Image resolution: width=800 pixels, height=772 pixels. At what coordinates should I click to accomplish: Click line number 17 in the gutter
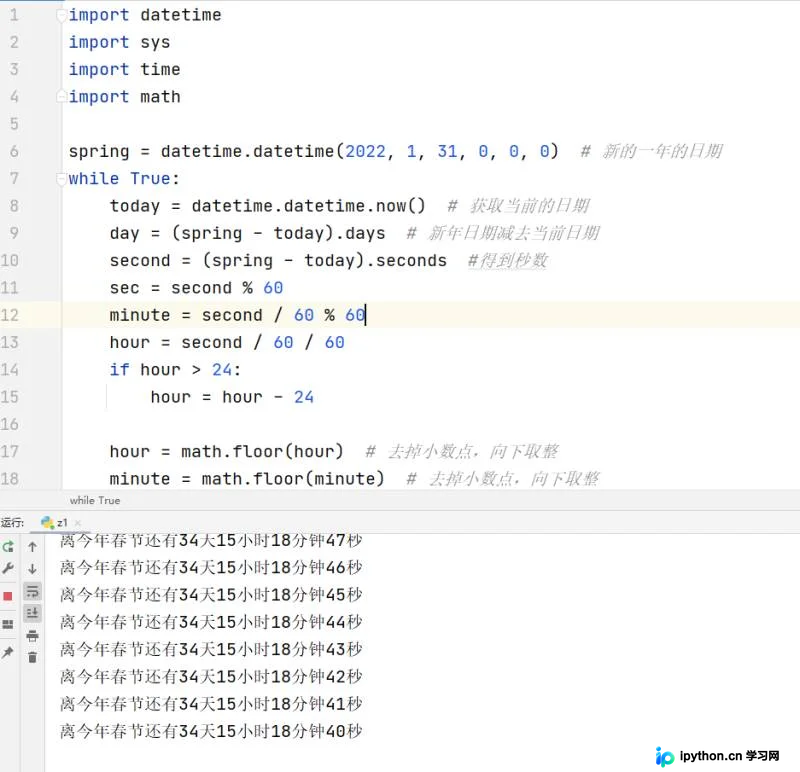(x=10, y=452)
